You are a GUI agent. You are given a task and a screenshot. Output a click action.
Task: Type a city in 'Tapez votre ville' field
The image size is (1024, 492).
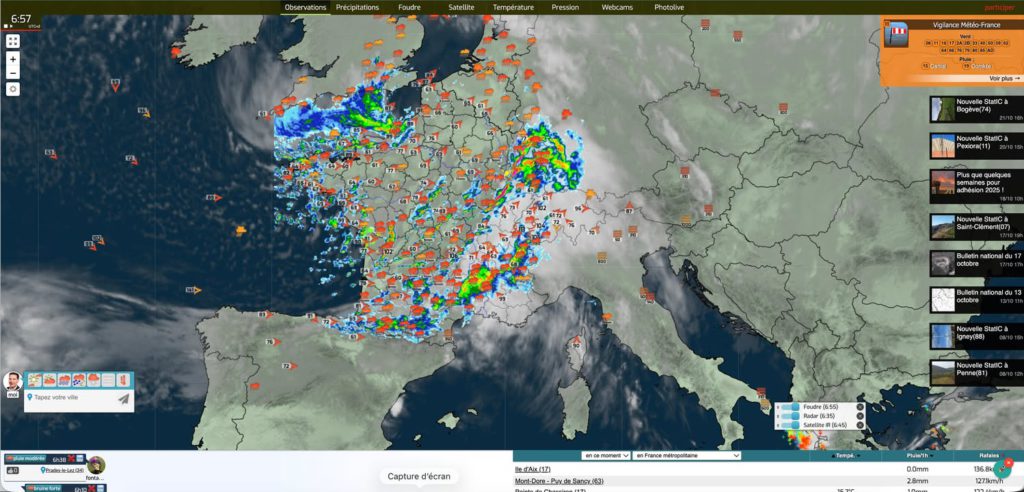point(75,398)
